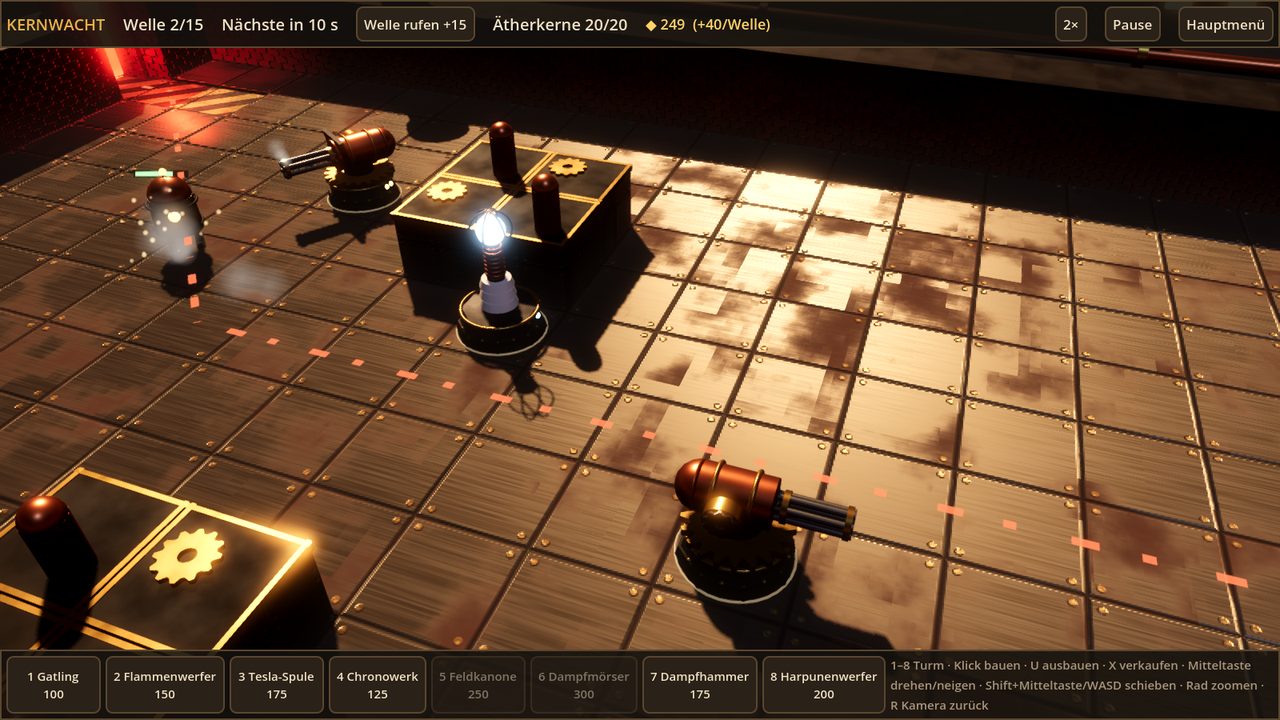Pick the 8 Harpunenwerfer tower
Viewport: 1280px width, 720px height.
tap(824, 685)
